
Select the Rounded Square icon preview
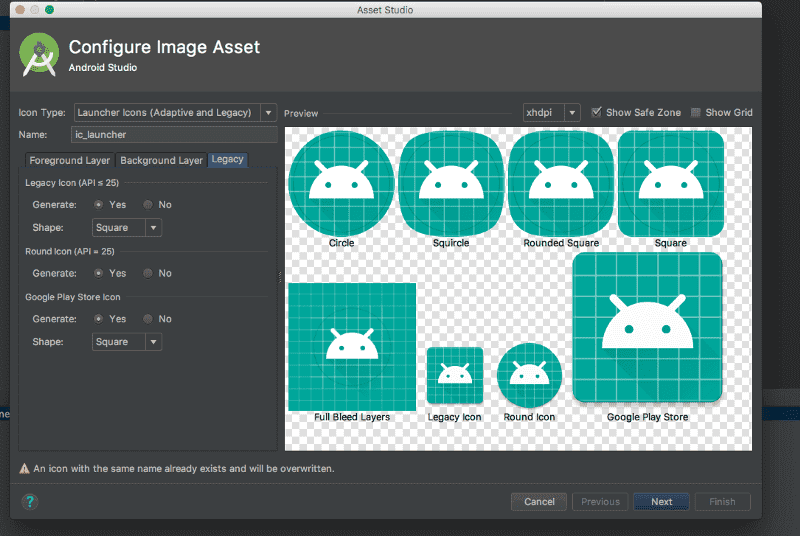(x=561, y=183)
